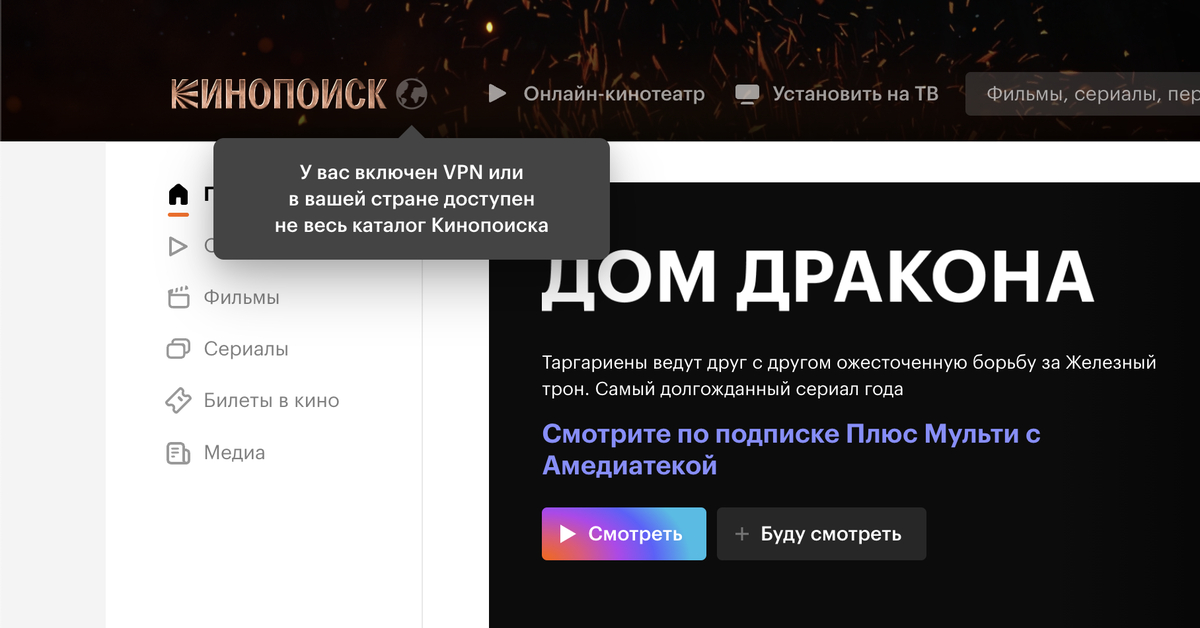1200x628 pixels.
Task: Click Смотрите по подписке Плюс Мульти link
Action: [792, 449]
